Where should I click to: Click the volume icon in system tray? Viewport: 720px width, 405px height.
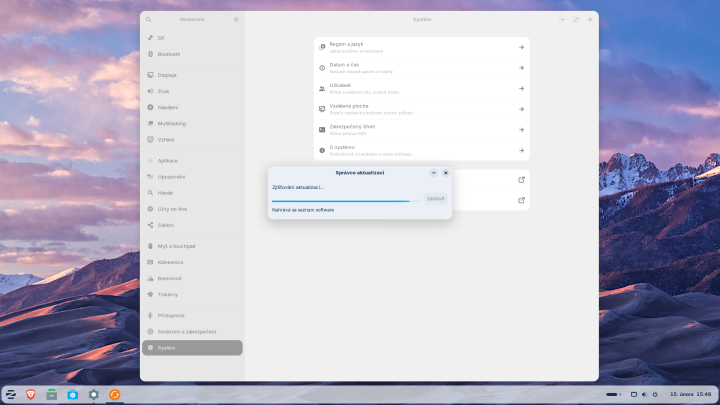tap(644, 394)
